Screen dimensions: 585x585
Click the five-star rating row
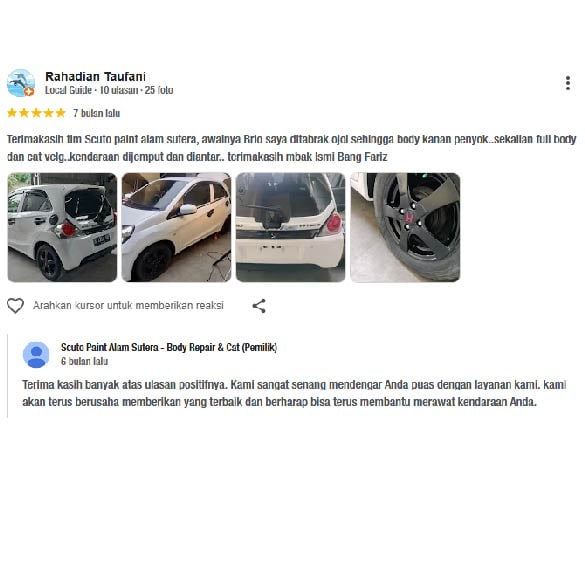[x=37, y=113]
